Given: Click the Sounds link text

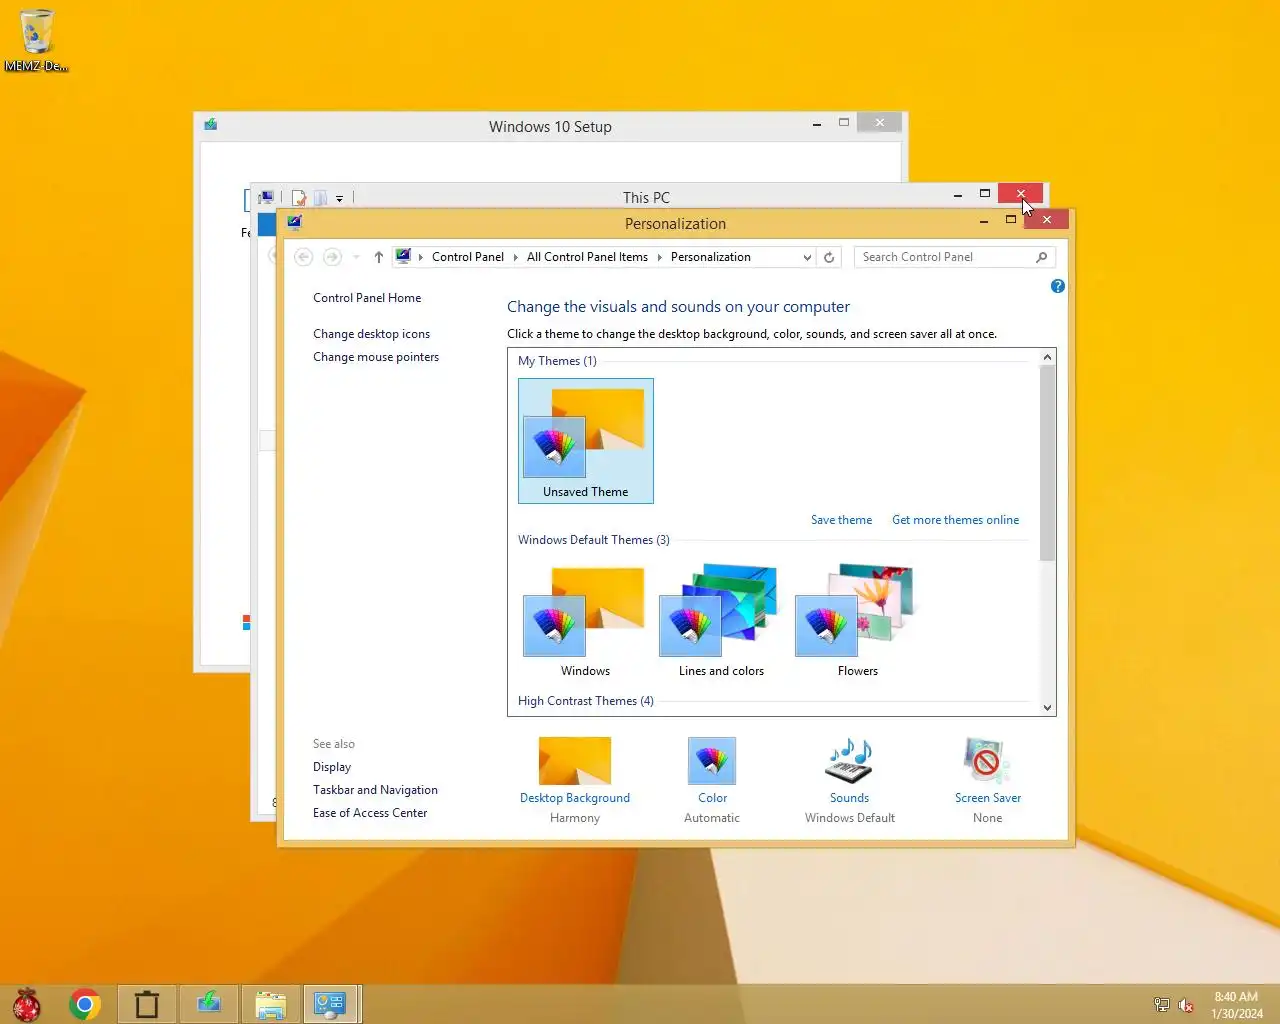Looking at the screenshot, I should (849, 798).
